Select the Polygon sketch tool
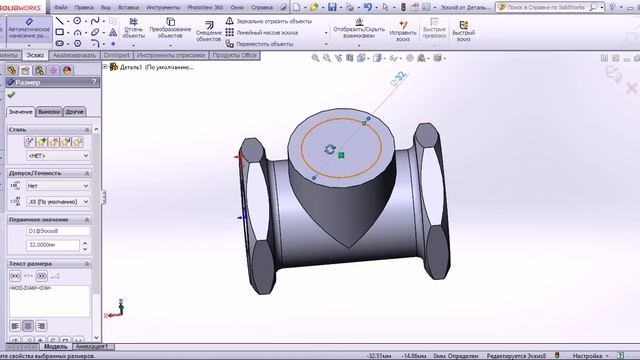This screenshot has height=360, width=640. tap(77, 43)
